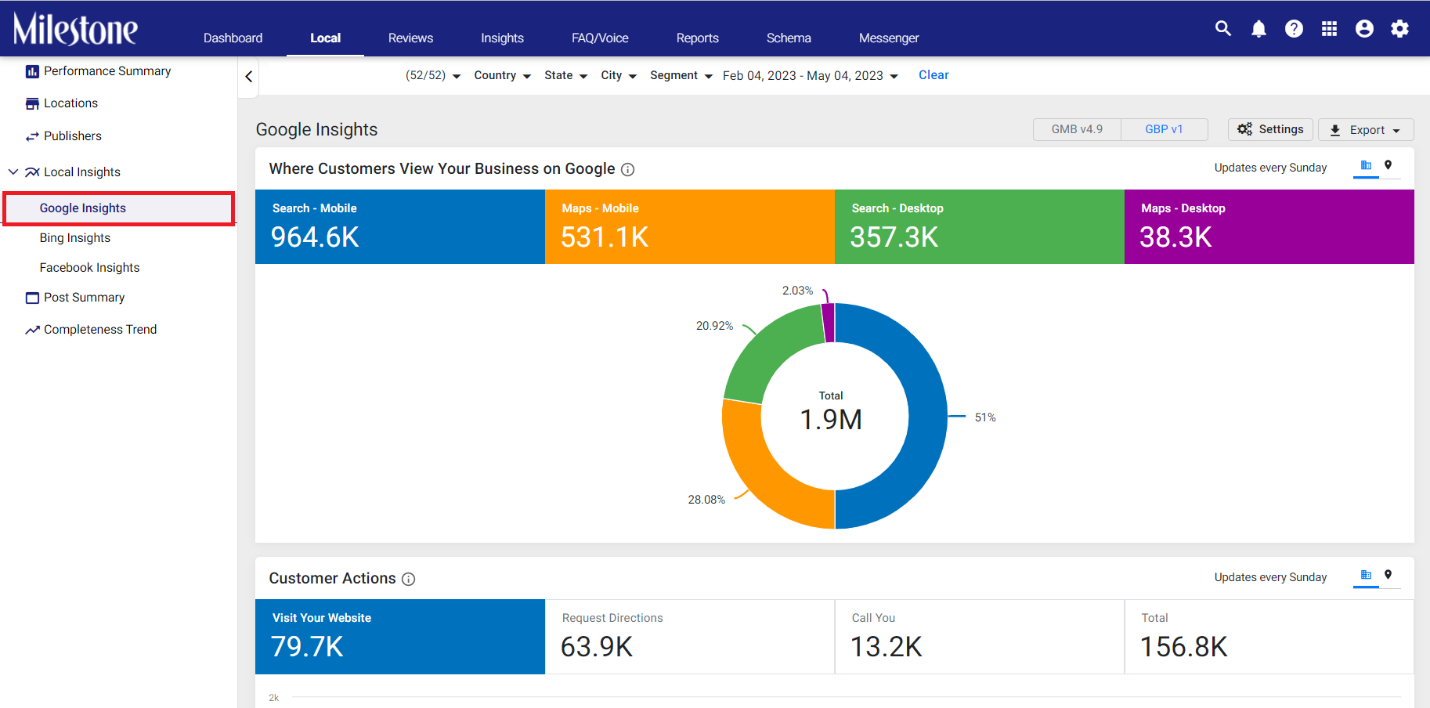Click the Local Insights trend icon
The height and width of the screenshot is (708, 1430).
[32, 172]
